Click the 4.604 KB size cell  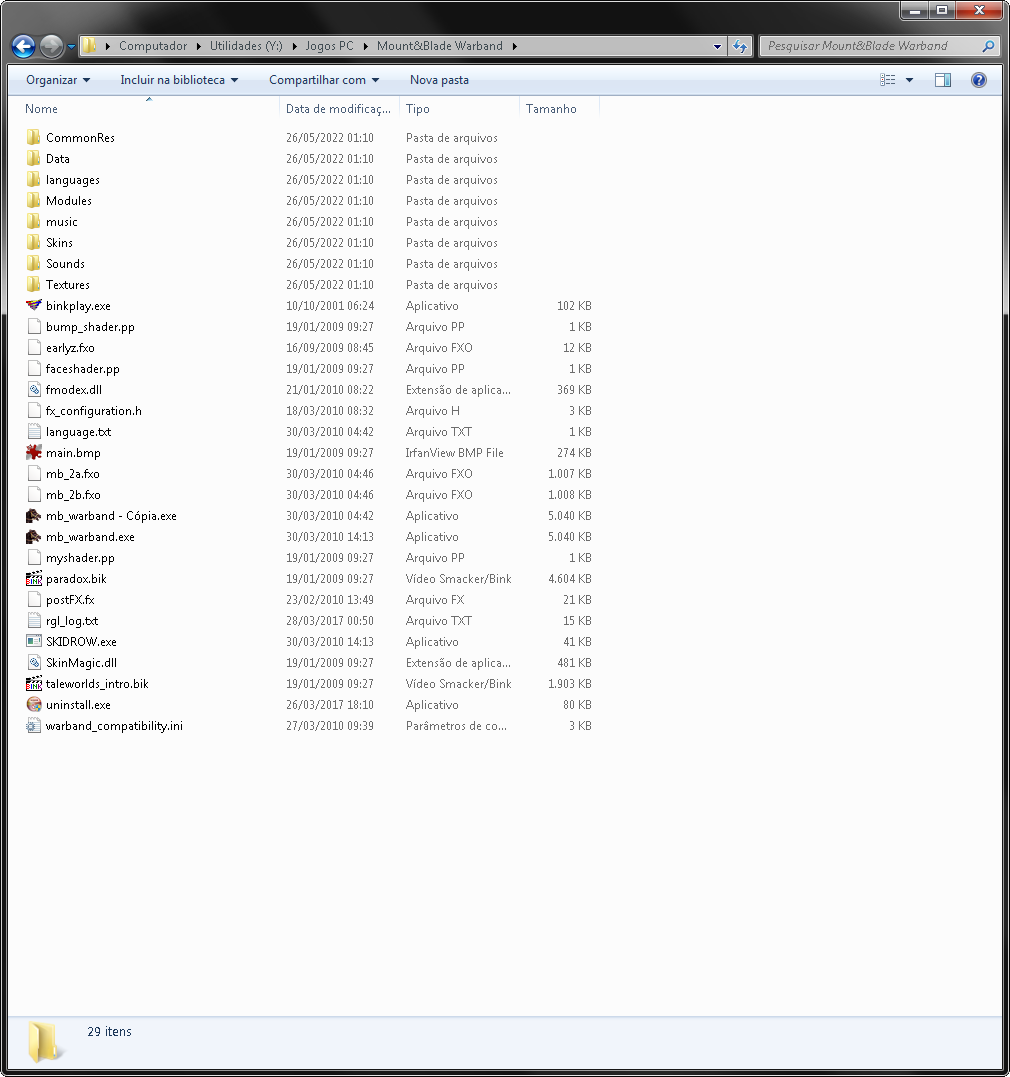pyautogui.click(x=570, y=579)
